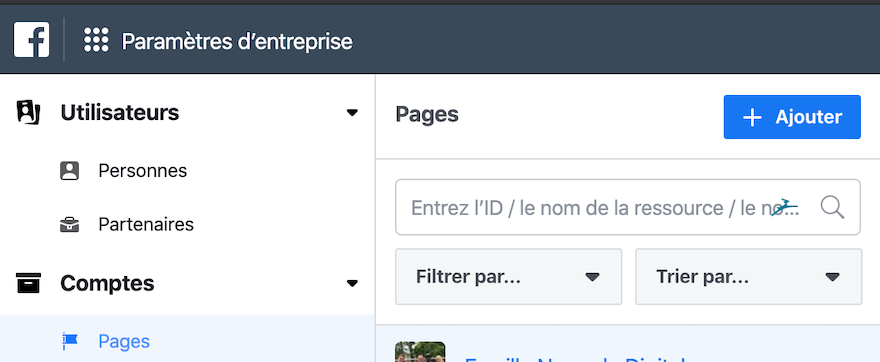This screenshot has height=362, width=880.
Task: Open Partenaires in the sidebar
Action: (x=146, y=224)
